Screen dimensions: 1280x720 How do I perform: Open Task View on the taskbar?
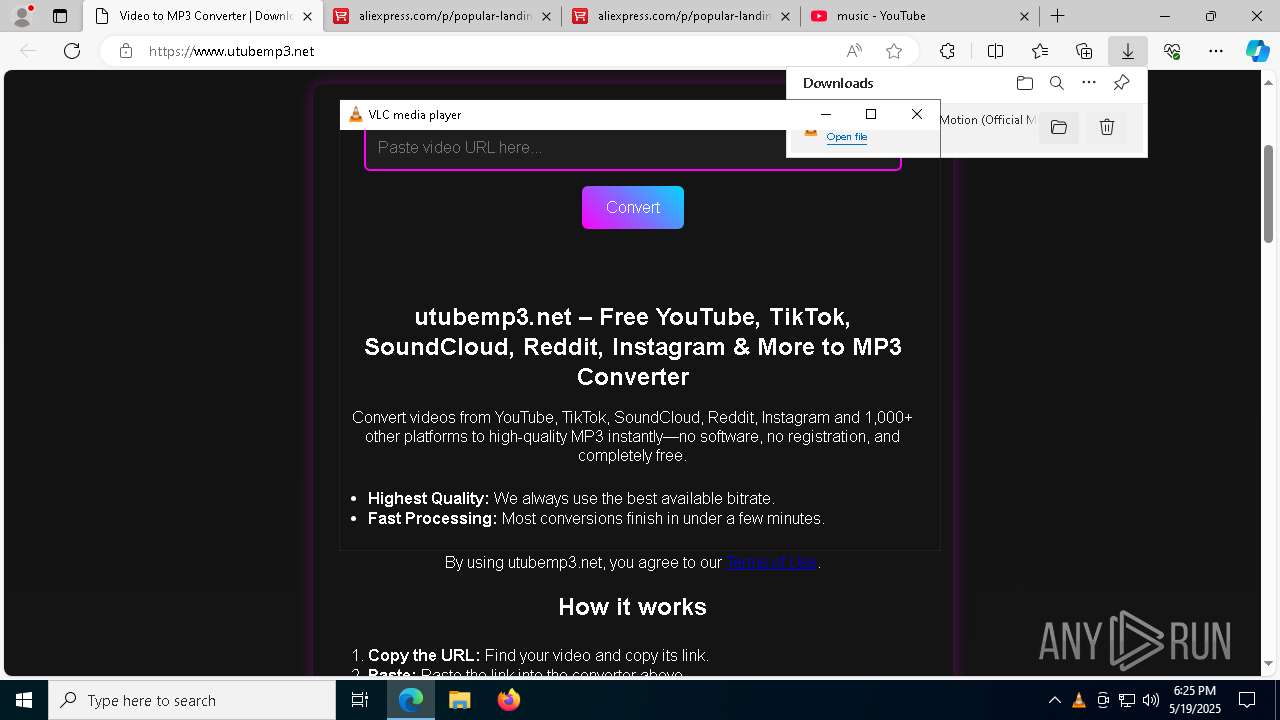(x=360, y=700)
